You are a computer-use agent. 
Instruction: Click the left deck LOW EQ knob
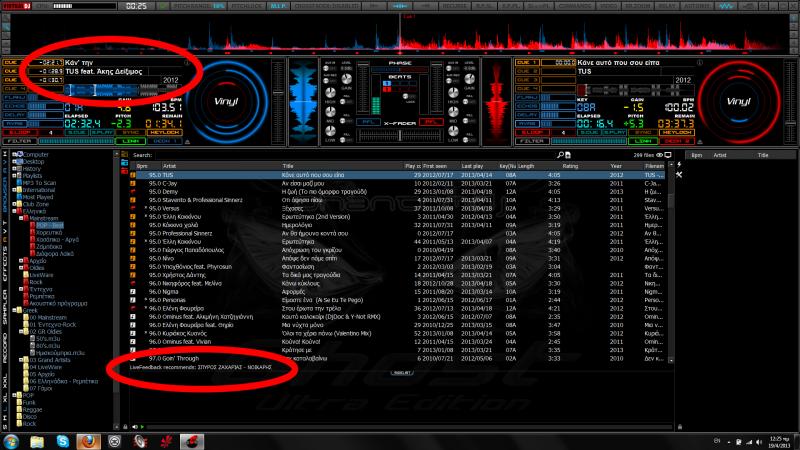point(330,131)
